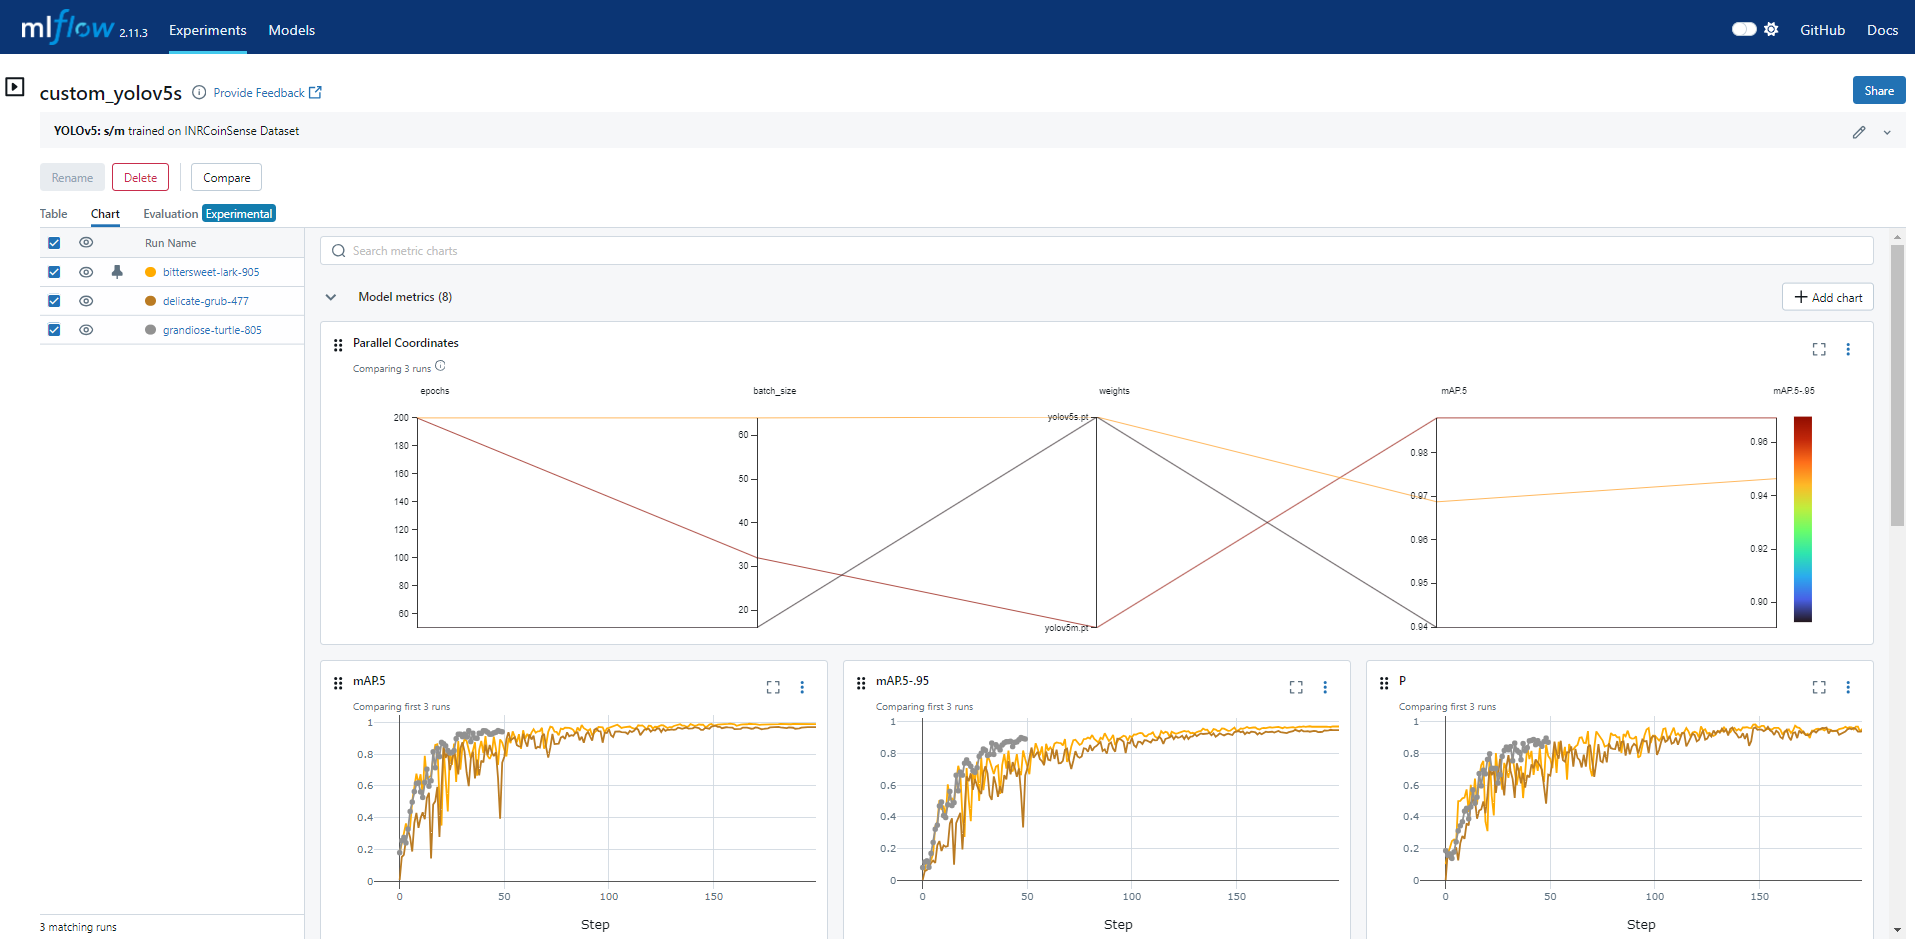Open the GitHub link
Image resolution: width=1915 pixels, height=946 pixels.
1822,30
